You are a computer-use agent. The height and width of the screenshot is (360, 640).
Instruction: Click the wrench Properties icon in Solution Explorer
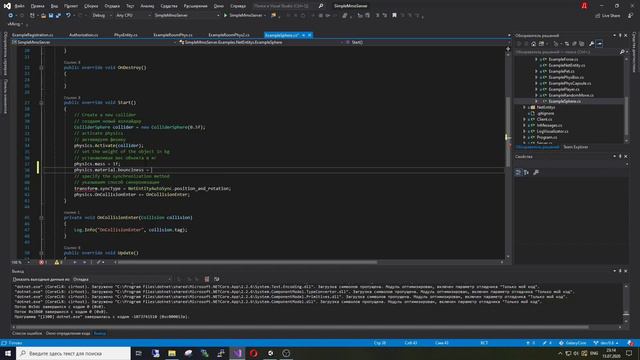point(591,44)
